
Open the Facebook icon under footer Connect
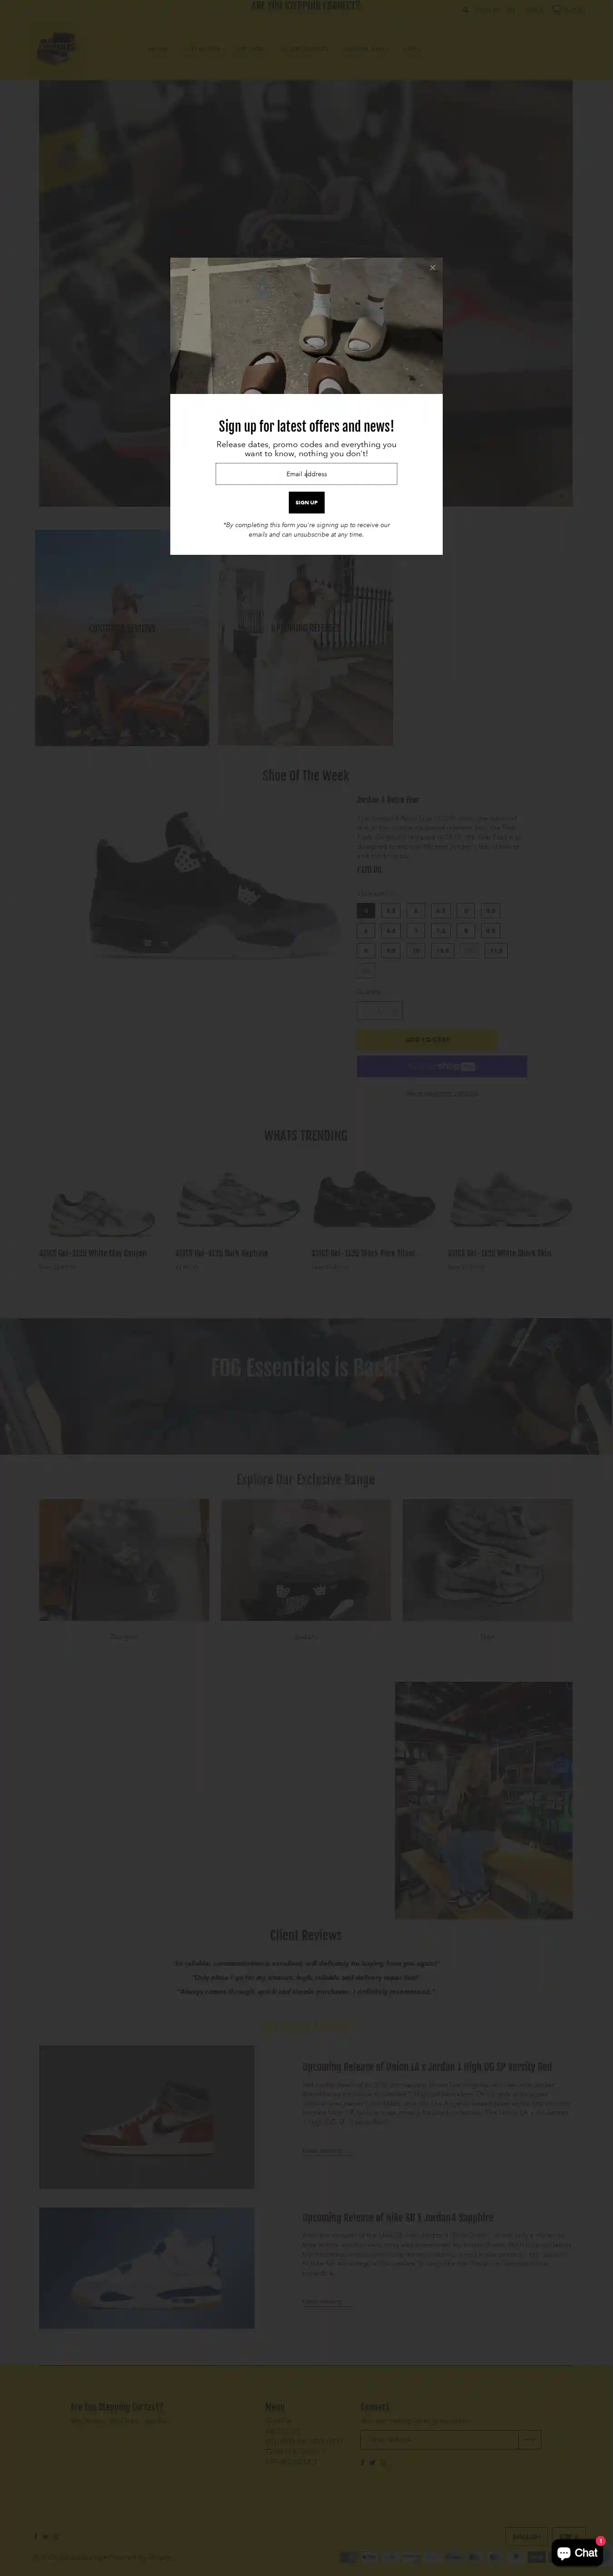pyautogui.click(x=363, y=2462)
